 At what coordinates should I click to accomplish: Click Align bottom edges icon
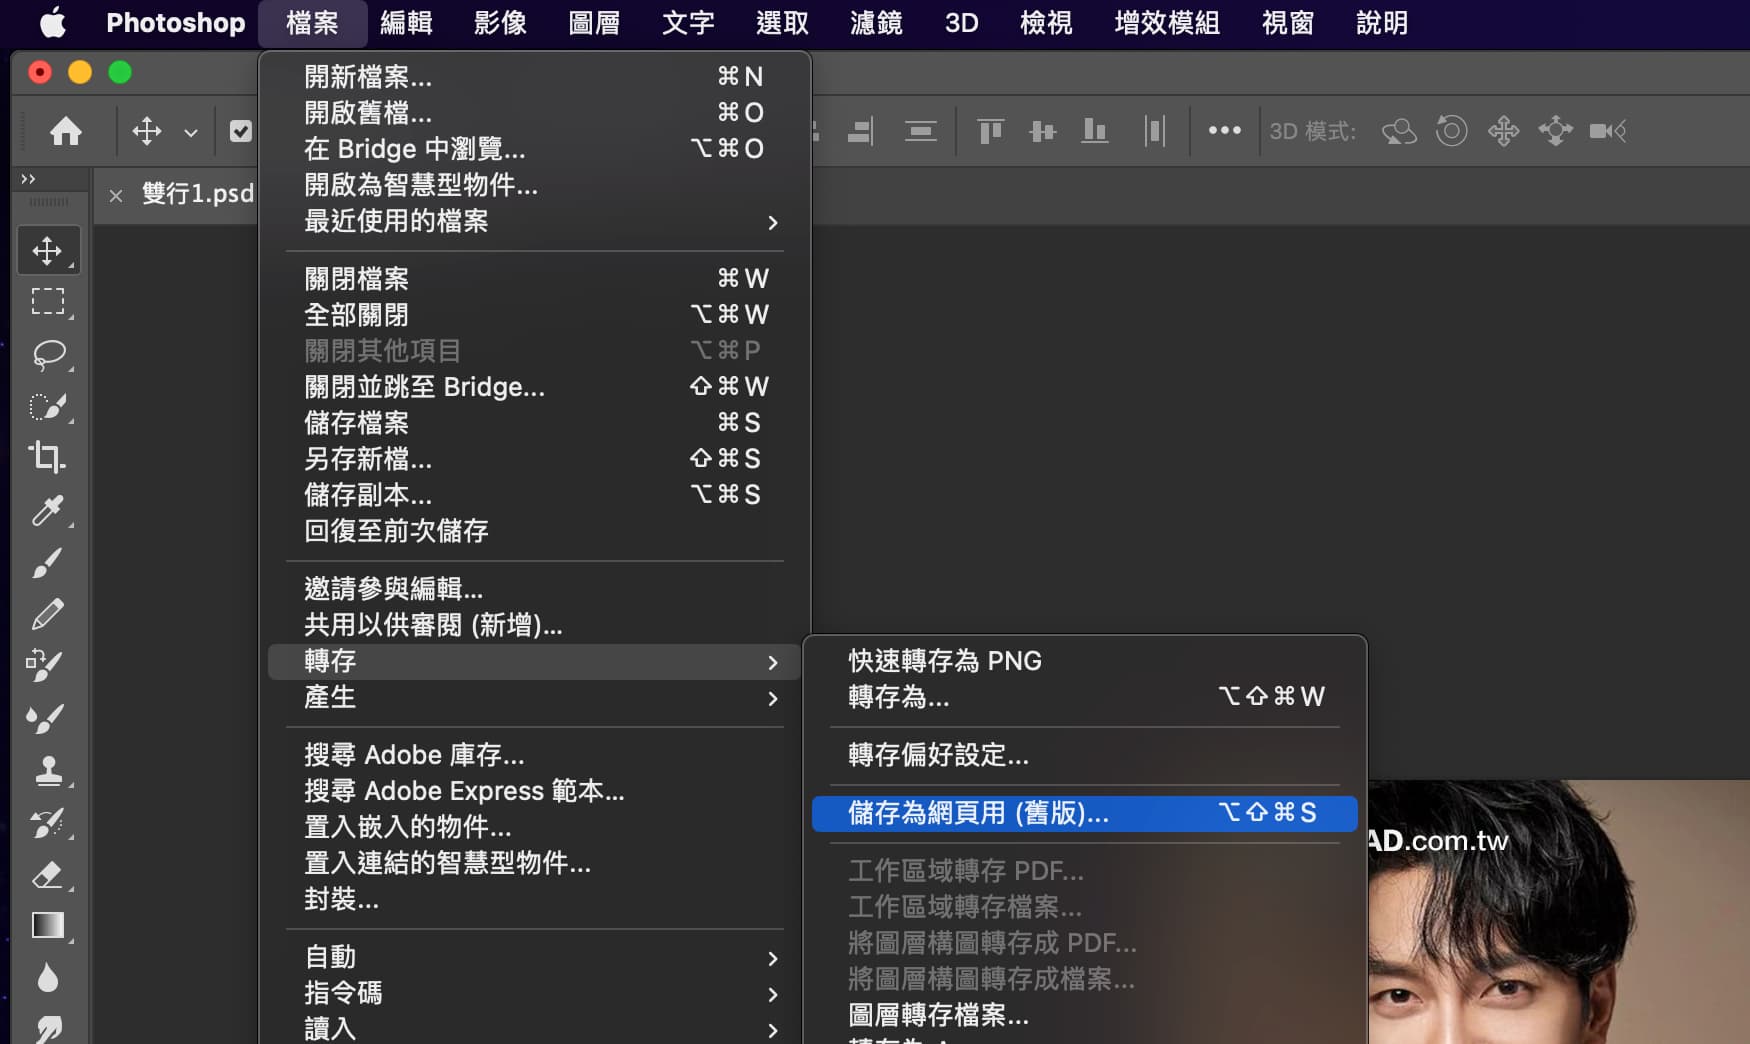point(1095,131)
